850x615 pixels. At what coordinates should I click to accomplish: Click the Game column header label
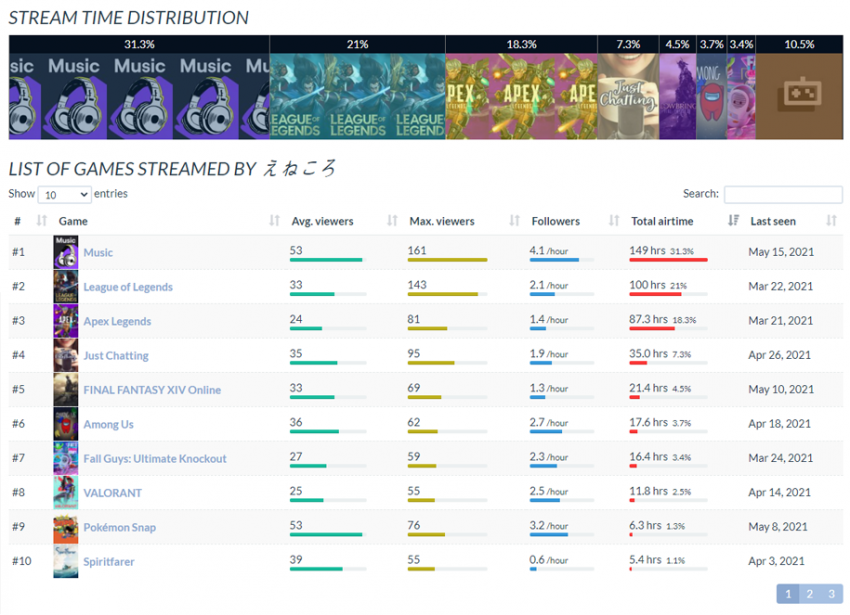[73, 221]
